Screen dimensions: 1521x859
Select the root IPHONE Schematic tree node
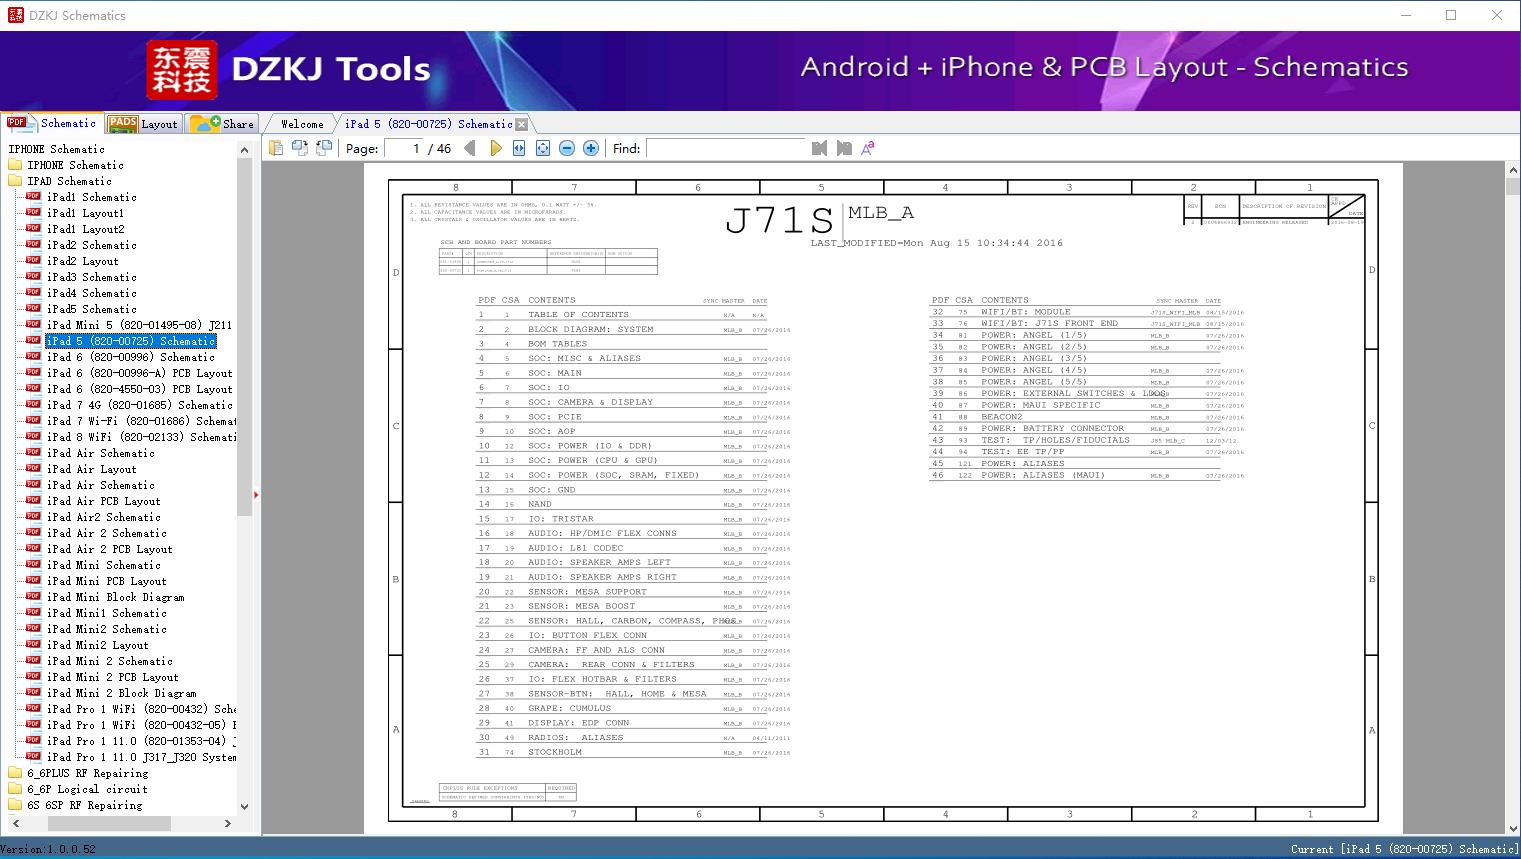click(x=56, y=149)
